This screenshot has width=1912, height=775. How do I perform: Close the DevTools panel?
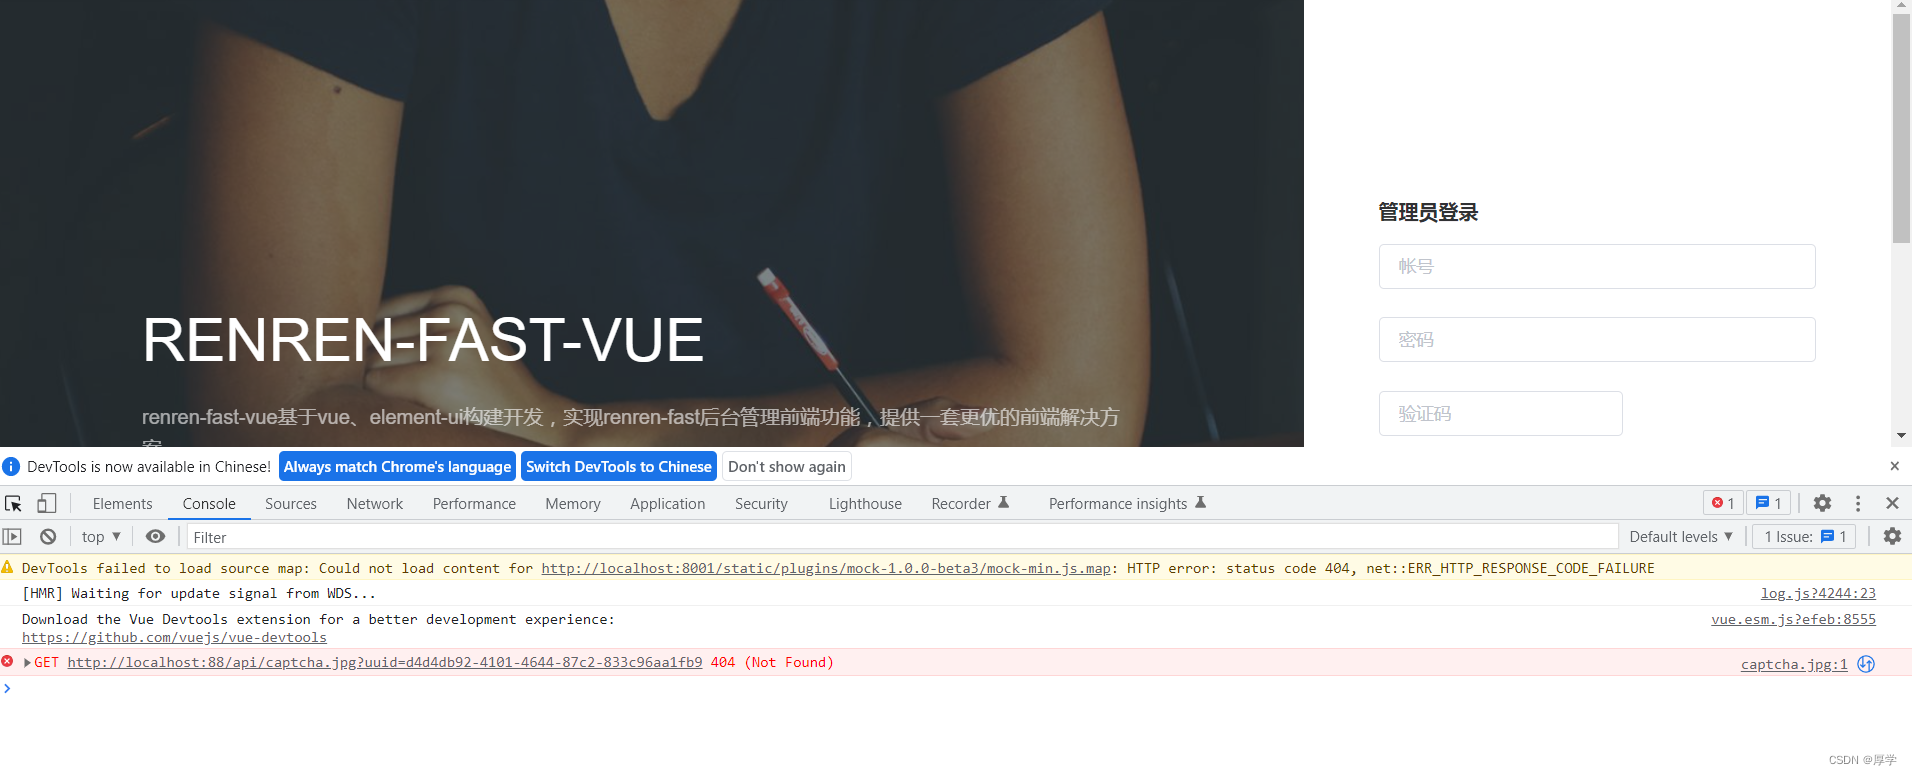click(1892, 503)
